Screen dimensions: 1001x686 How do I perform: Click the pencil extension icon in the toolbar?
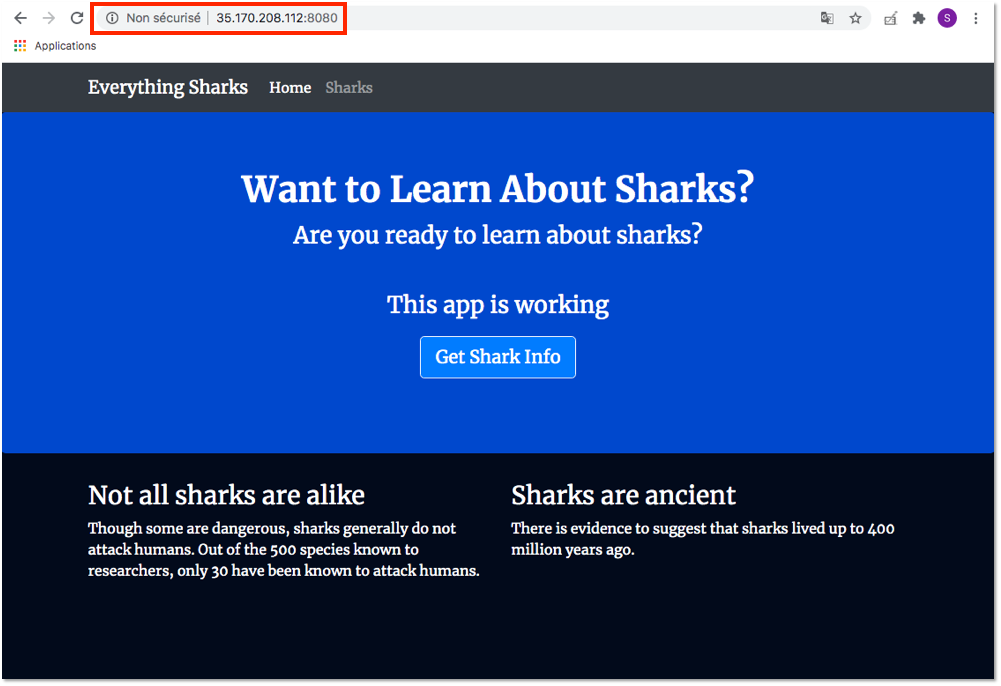(891, 19)
